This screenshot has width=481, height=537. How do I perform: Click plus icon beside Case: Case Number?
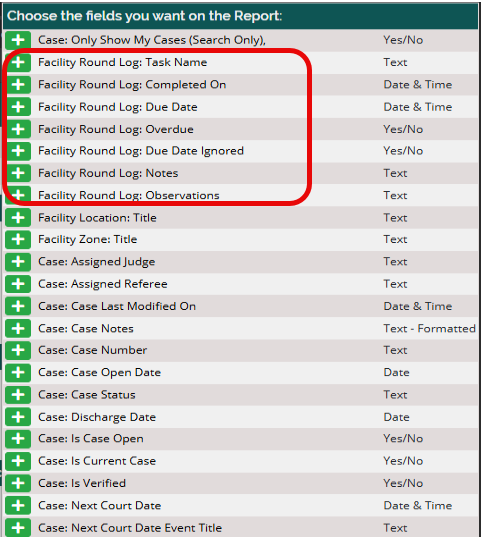click(18, 350)
